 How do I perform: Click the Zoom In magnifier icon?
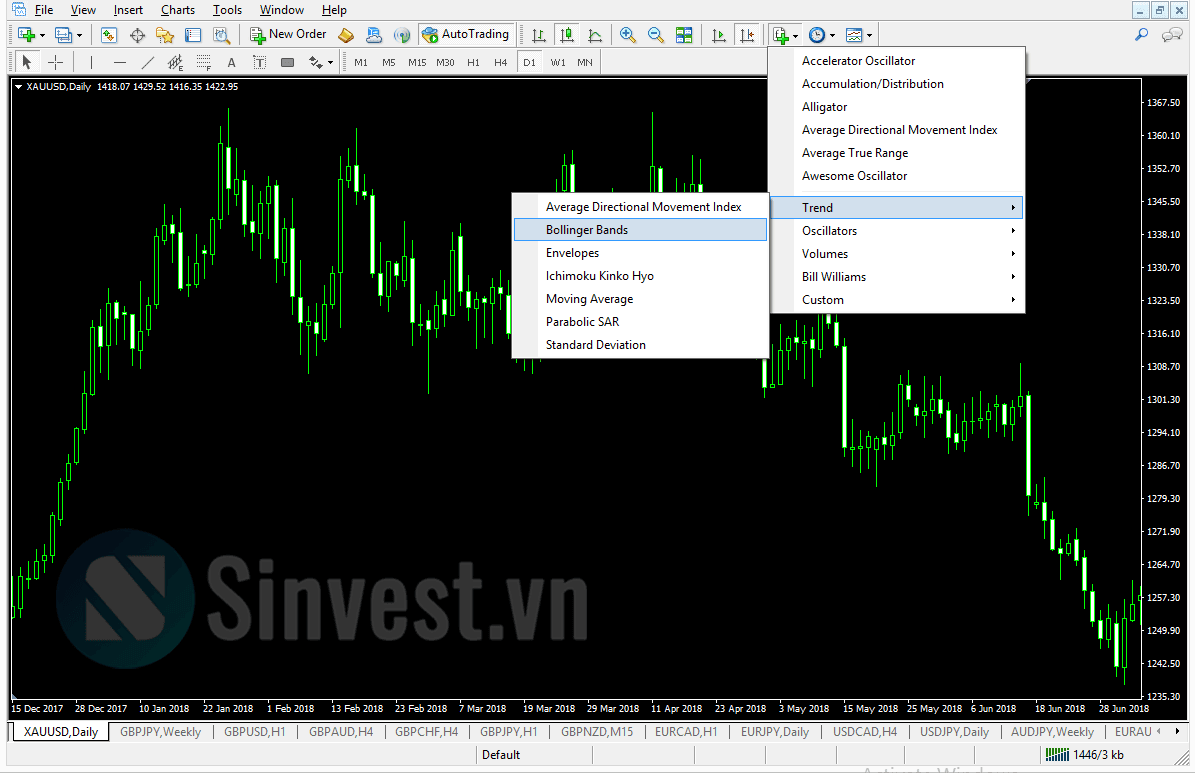point(628,35)
